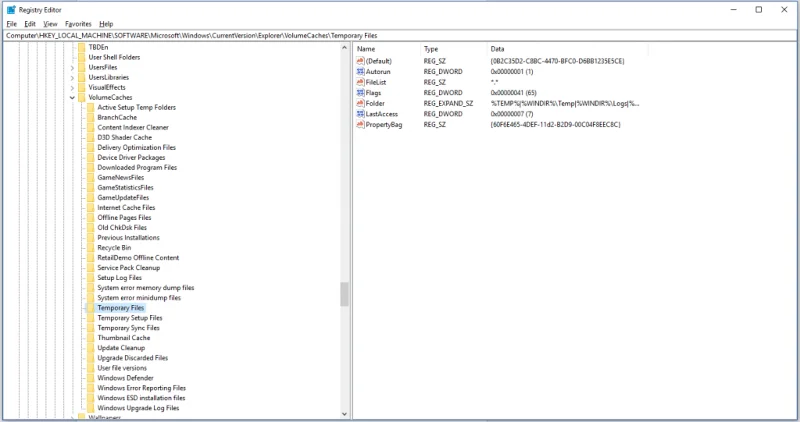The height and width of the screenshot is (422, 800).
Task: Click the User Shell Folders folder icon
Action: [82, 57]
